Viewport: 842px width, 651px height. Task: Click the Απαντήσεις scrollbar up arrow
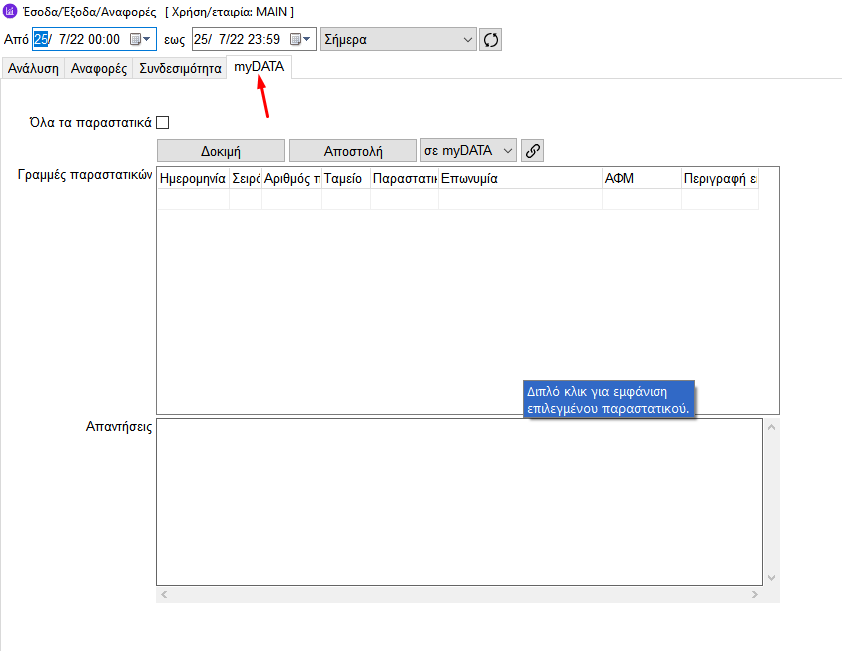772,428
